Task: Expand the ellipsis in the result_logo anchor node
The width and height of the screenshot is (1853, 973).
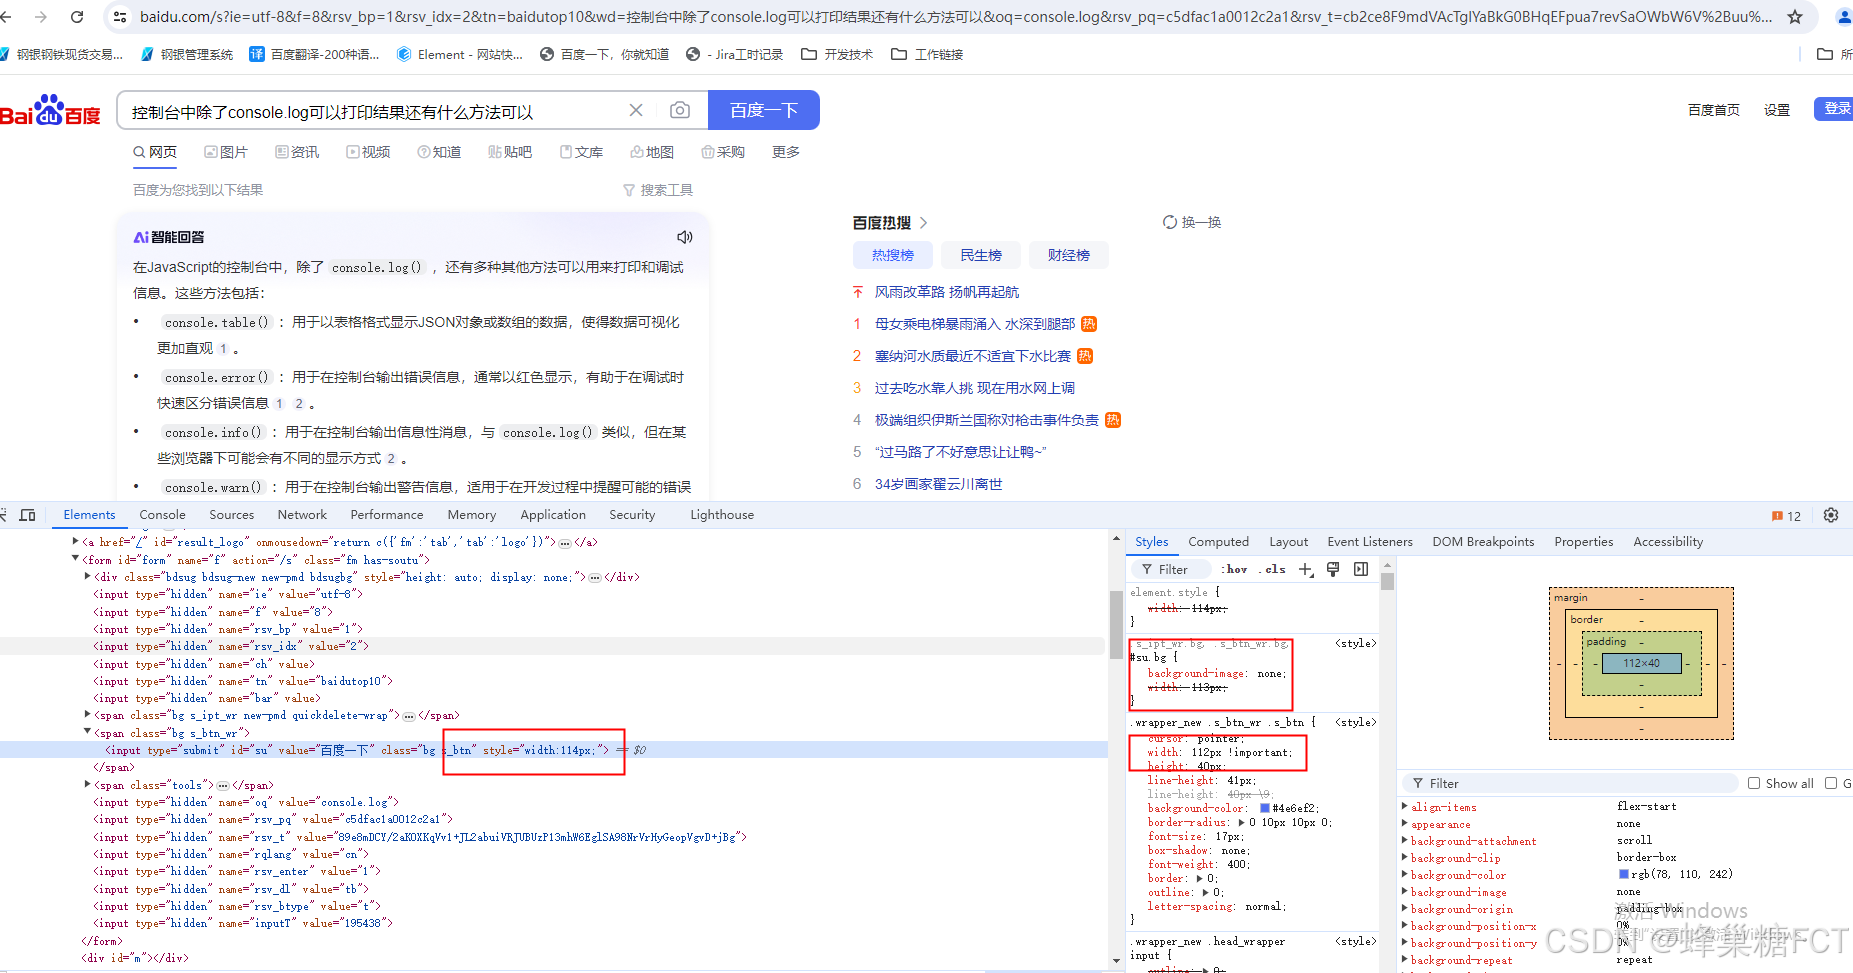Action: point(565,543)
